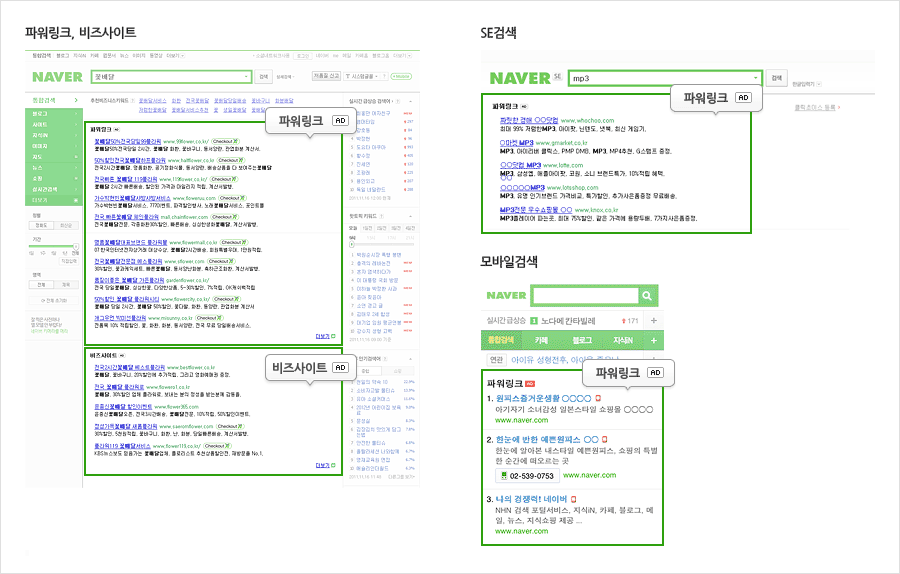
Task: Collapse the 실시간 급상승 검색어 panel arrow
Action: coord(411,101)
